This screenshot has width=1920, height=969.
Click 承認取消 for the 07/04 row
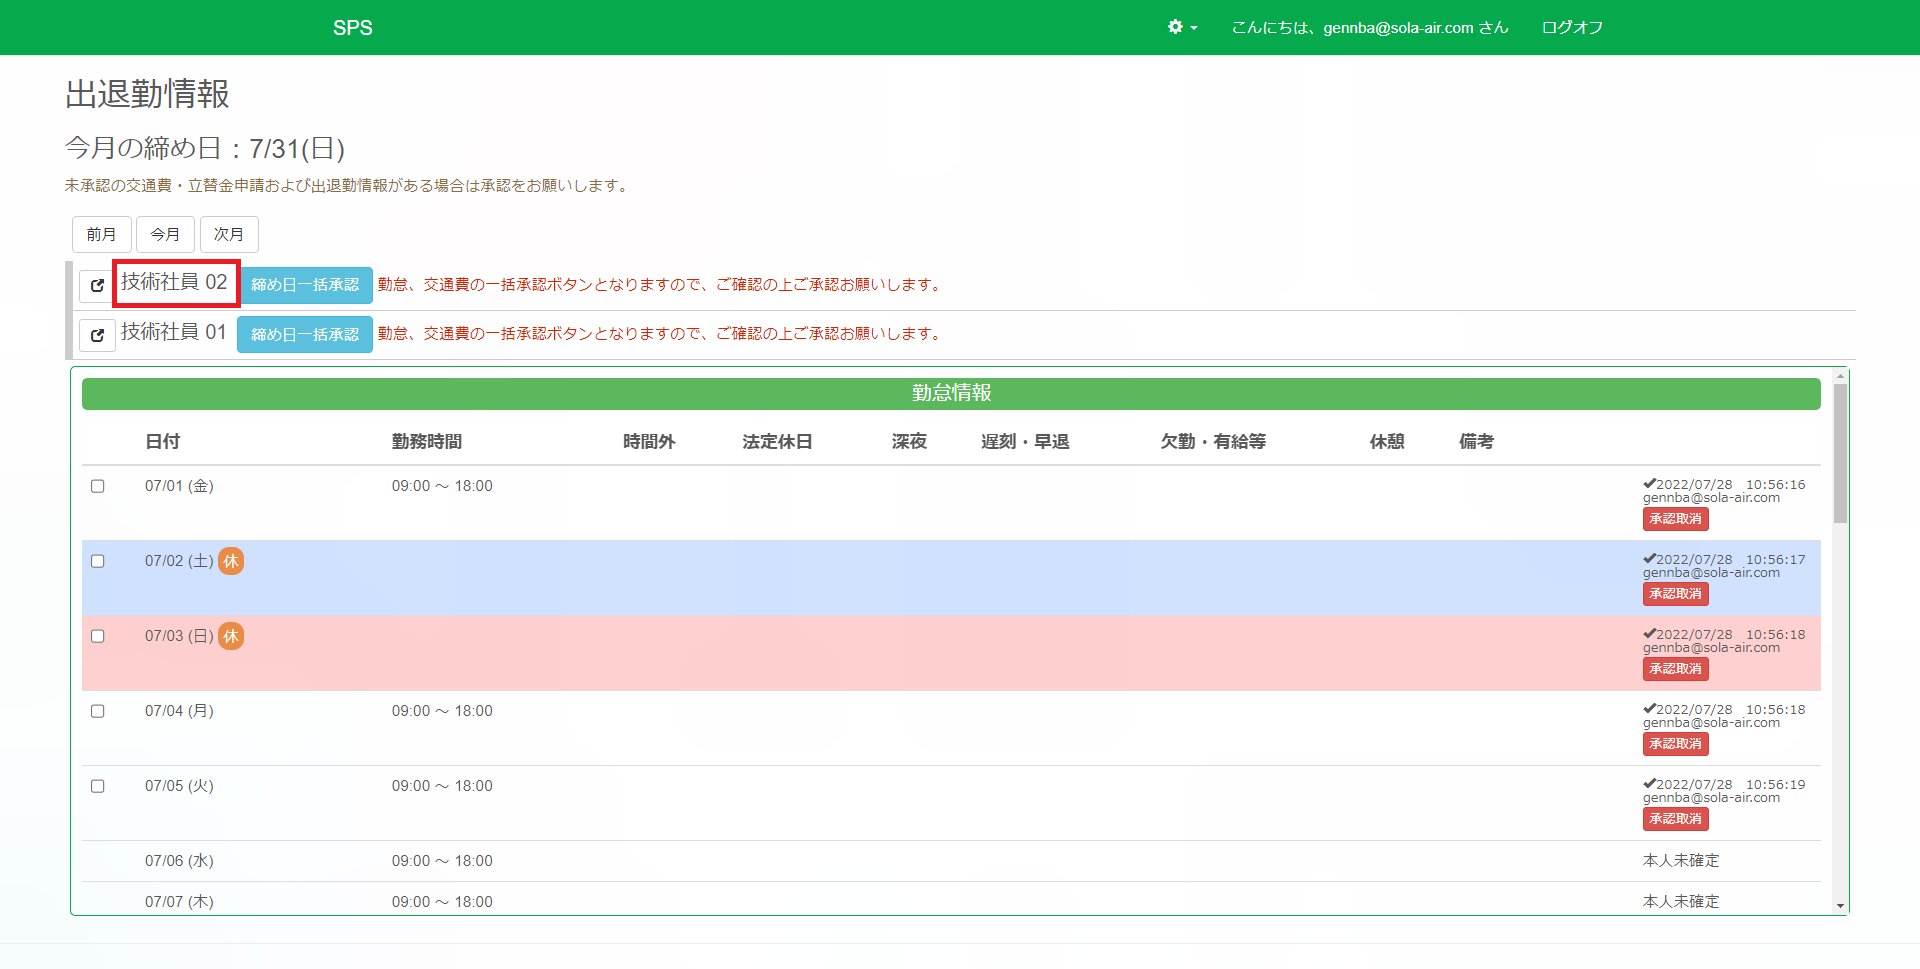click(1675, 744)
